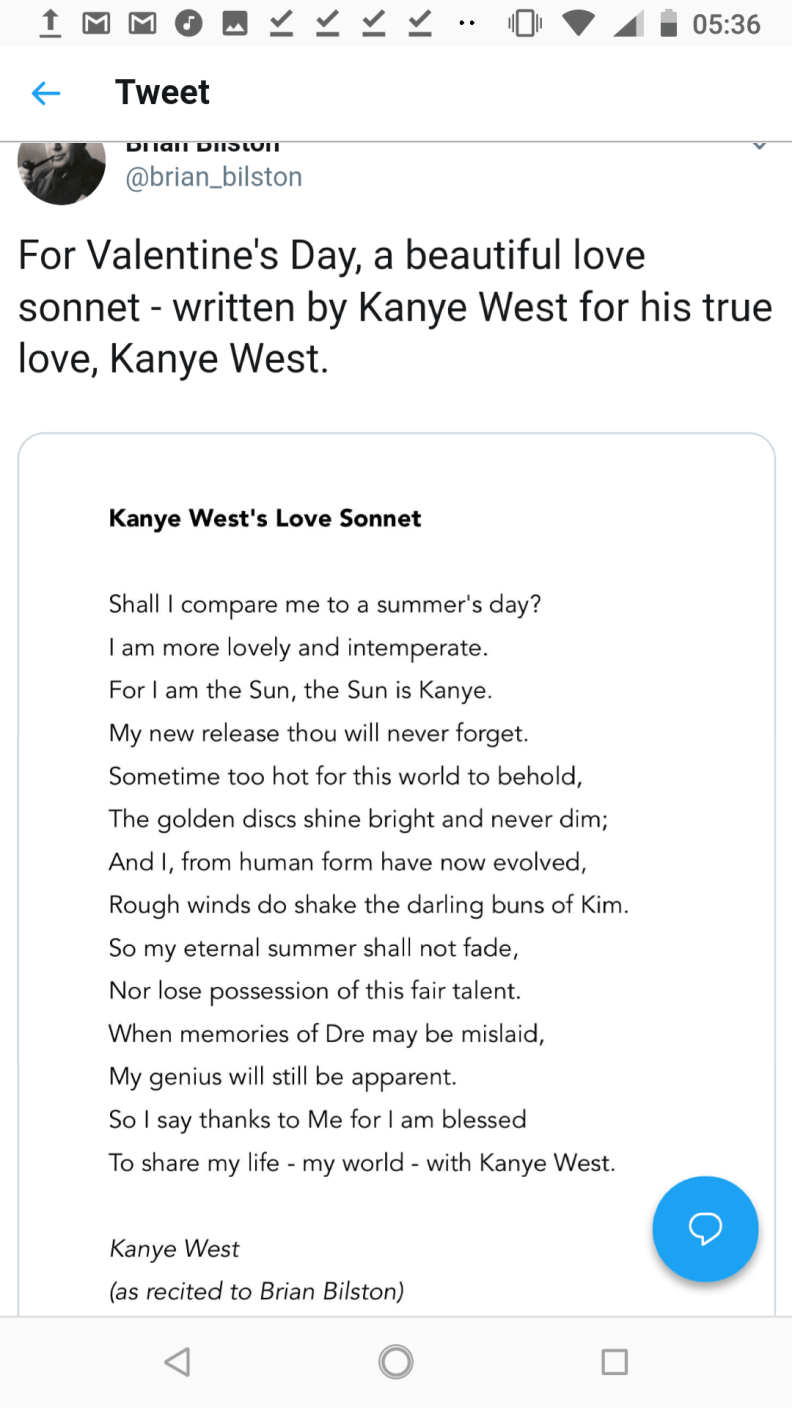Tap the blue back arrow icon

[x=46, y=92]
